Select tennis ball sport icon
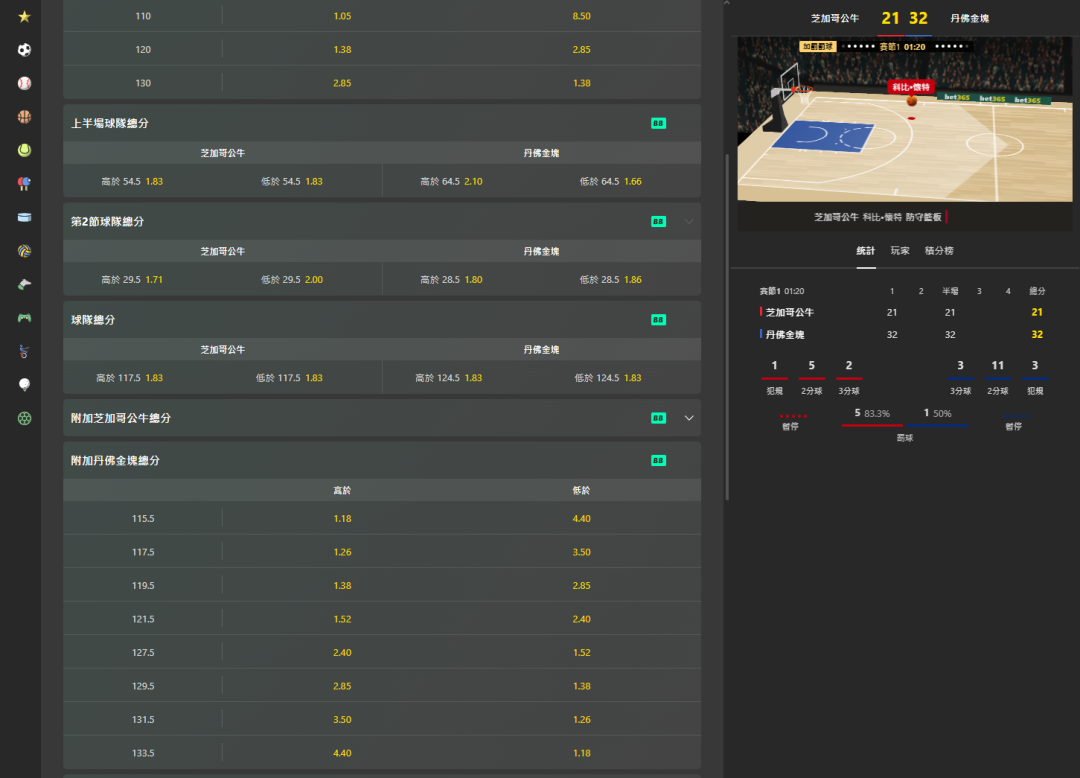The image size is (1080, 778). coord(24,150)
